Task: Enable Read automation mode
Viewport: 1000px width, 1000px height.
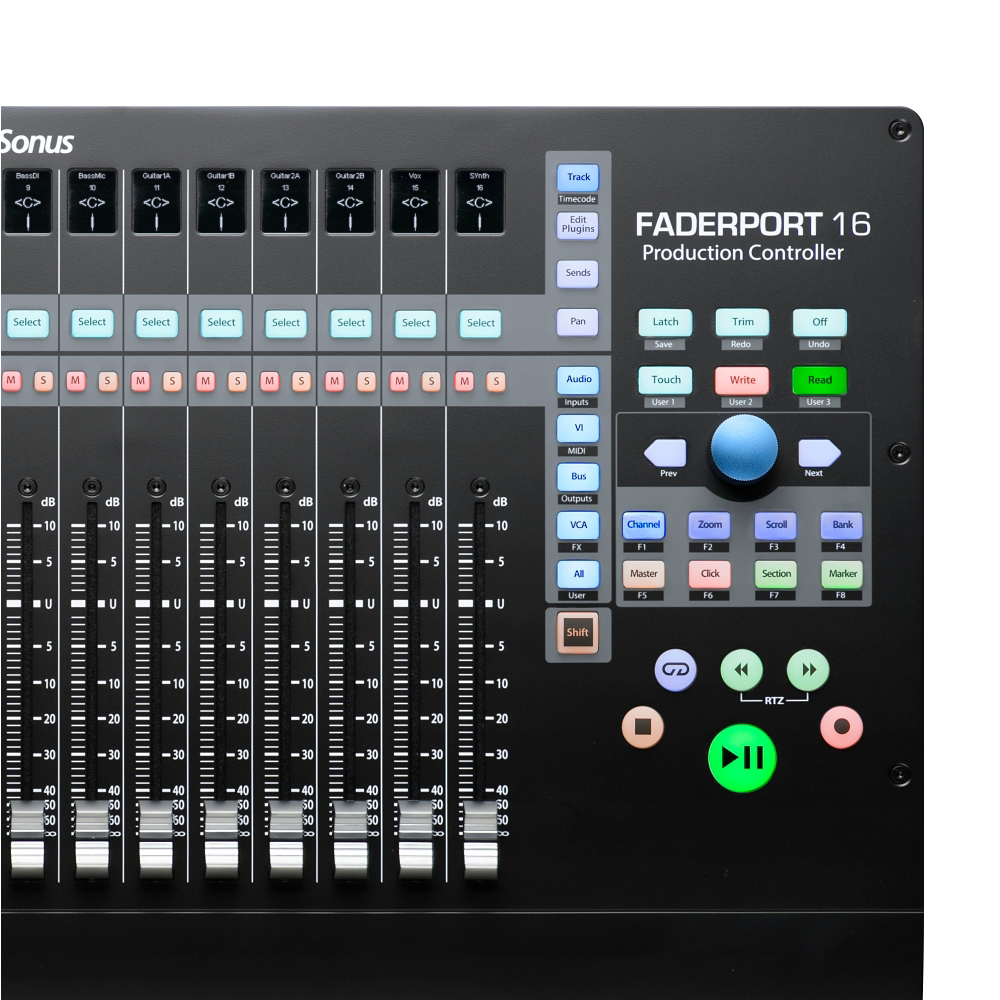Action: coord(819,380)
